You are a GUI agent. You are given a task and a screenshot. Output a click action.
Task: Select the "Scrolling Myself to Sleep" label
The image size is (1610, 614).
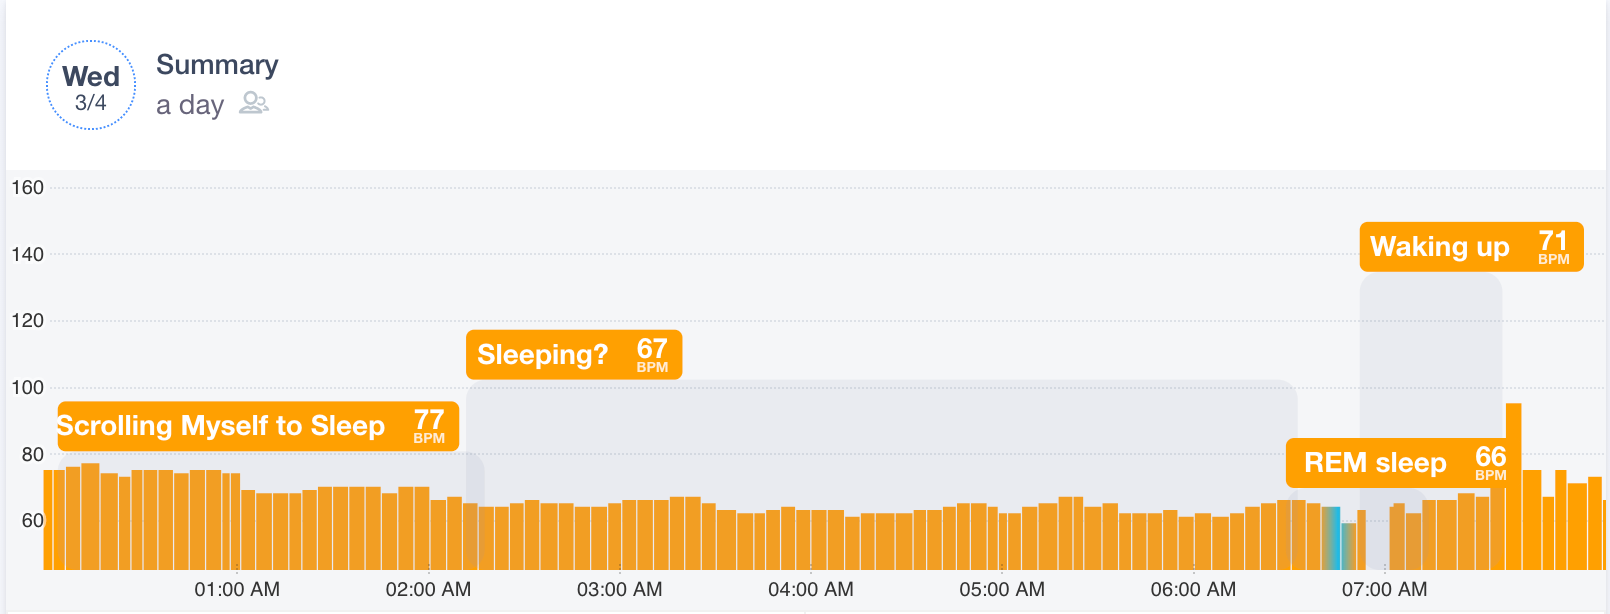click(x=258, y=426)
